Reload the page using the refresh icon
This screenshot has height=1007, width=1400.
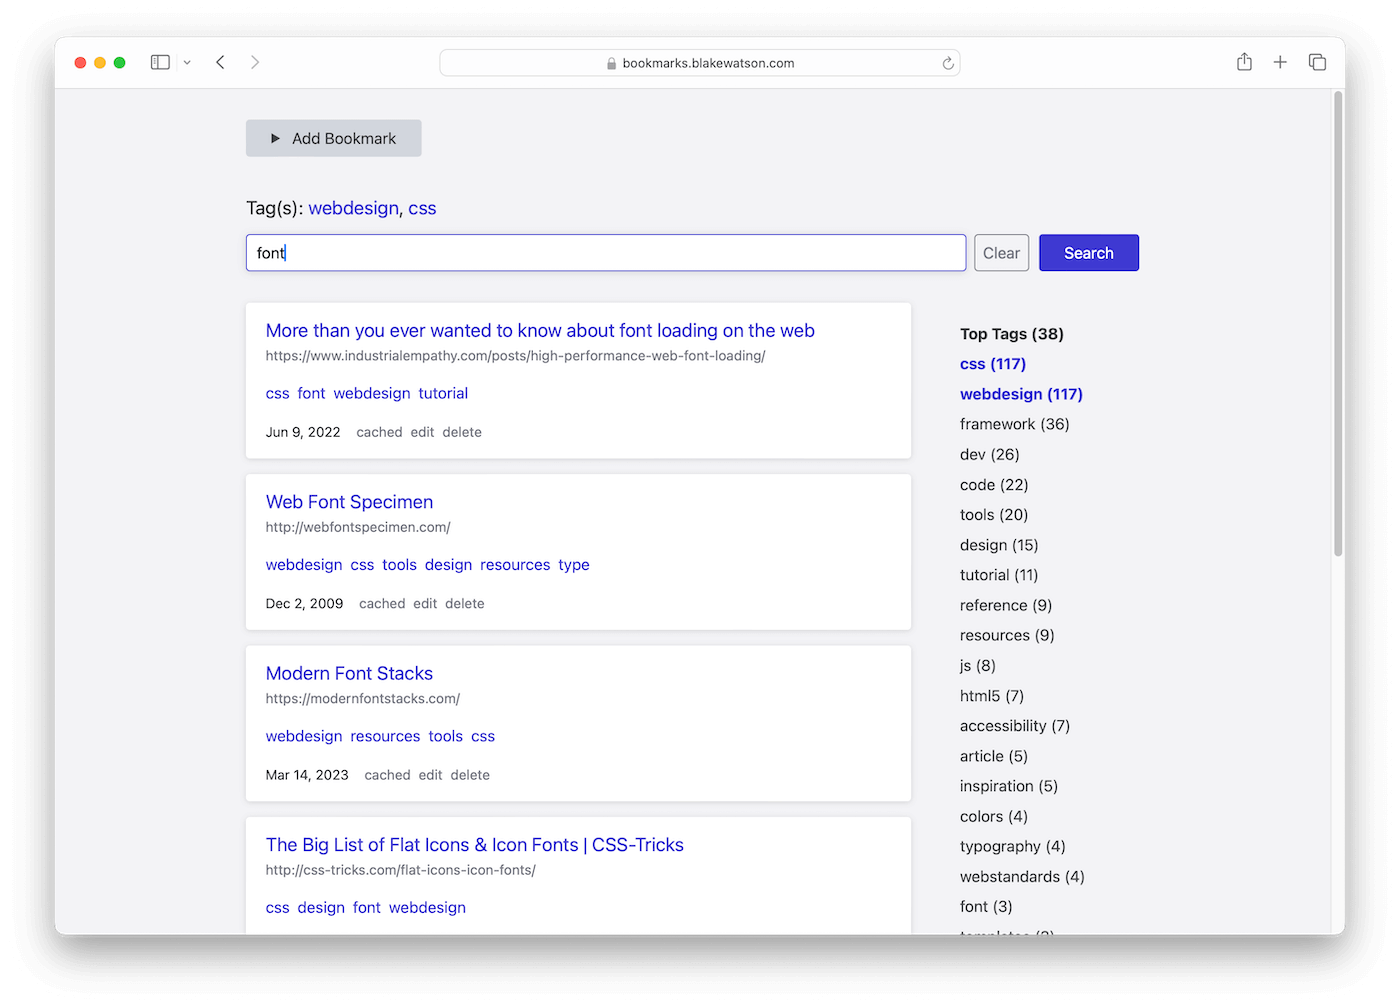pyautogui.click(x=948, y=63)
